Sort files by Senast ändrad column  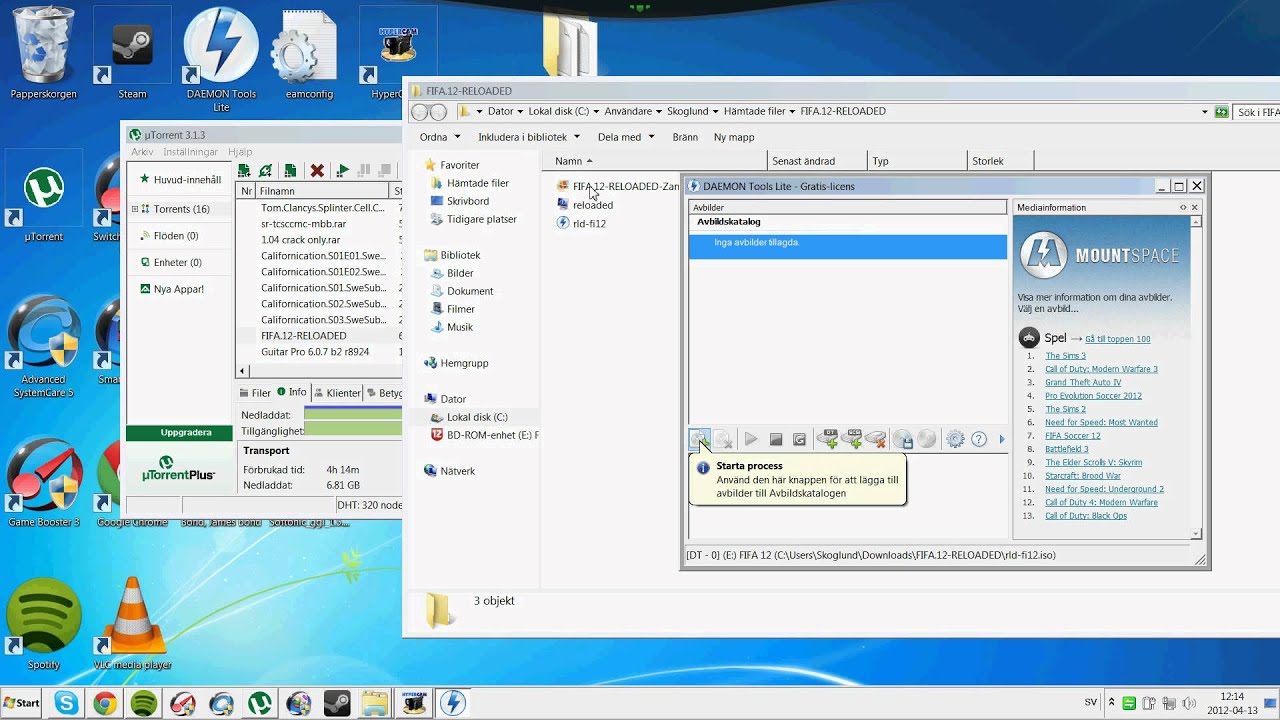817,161
